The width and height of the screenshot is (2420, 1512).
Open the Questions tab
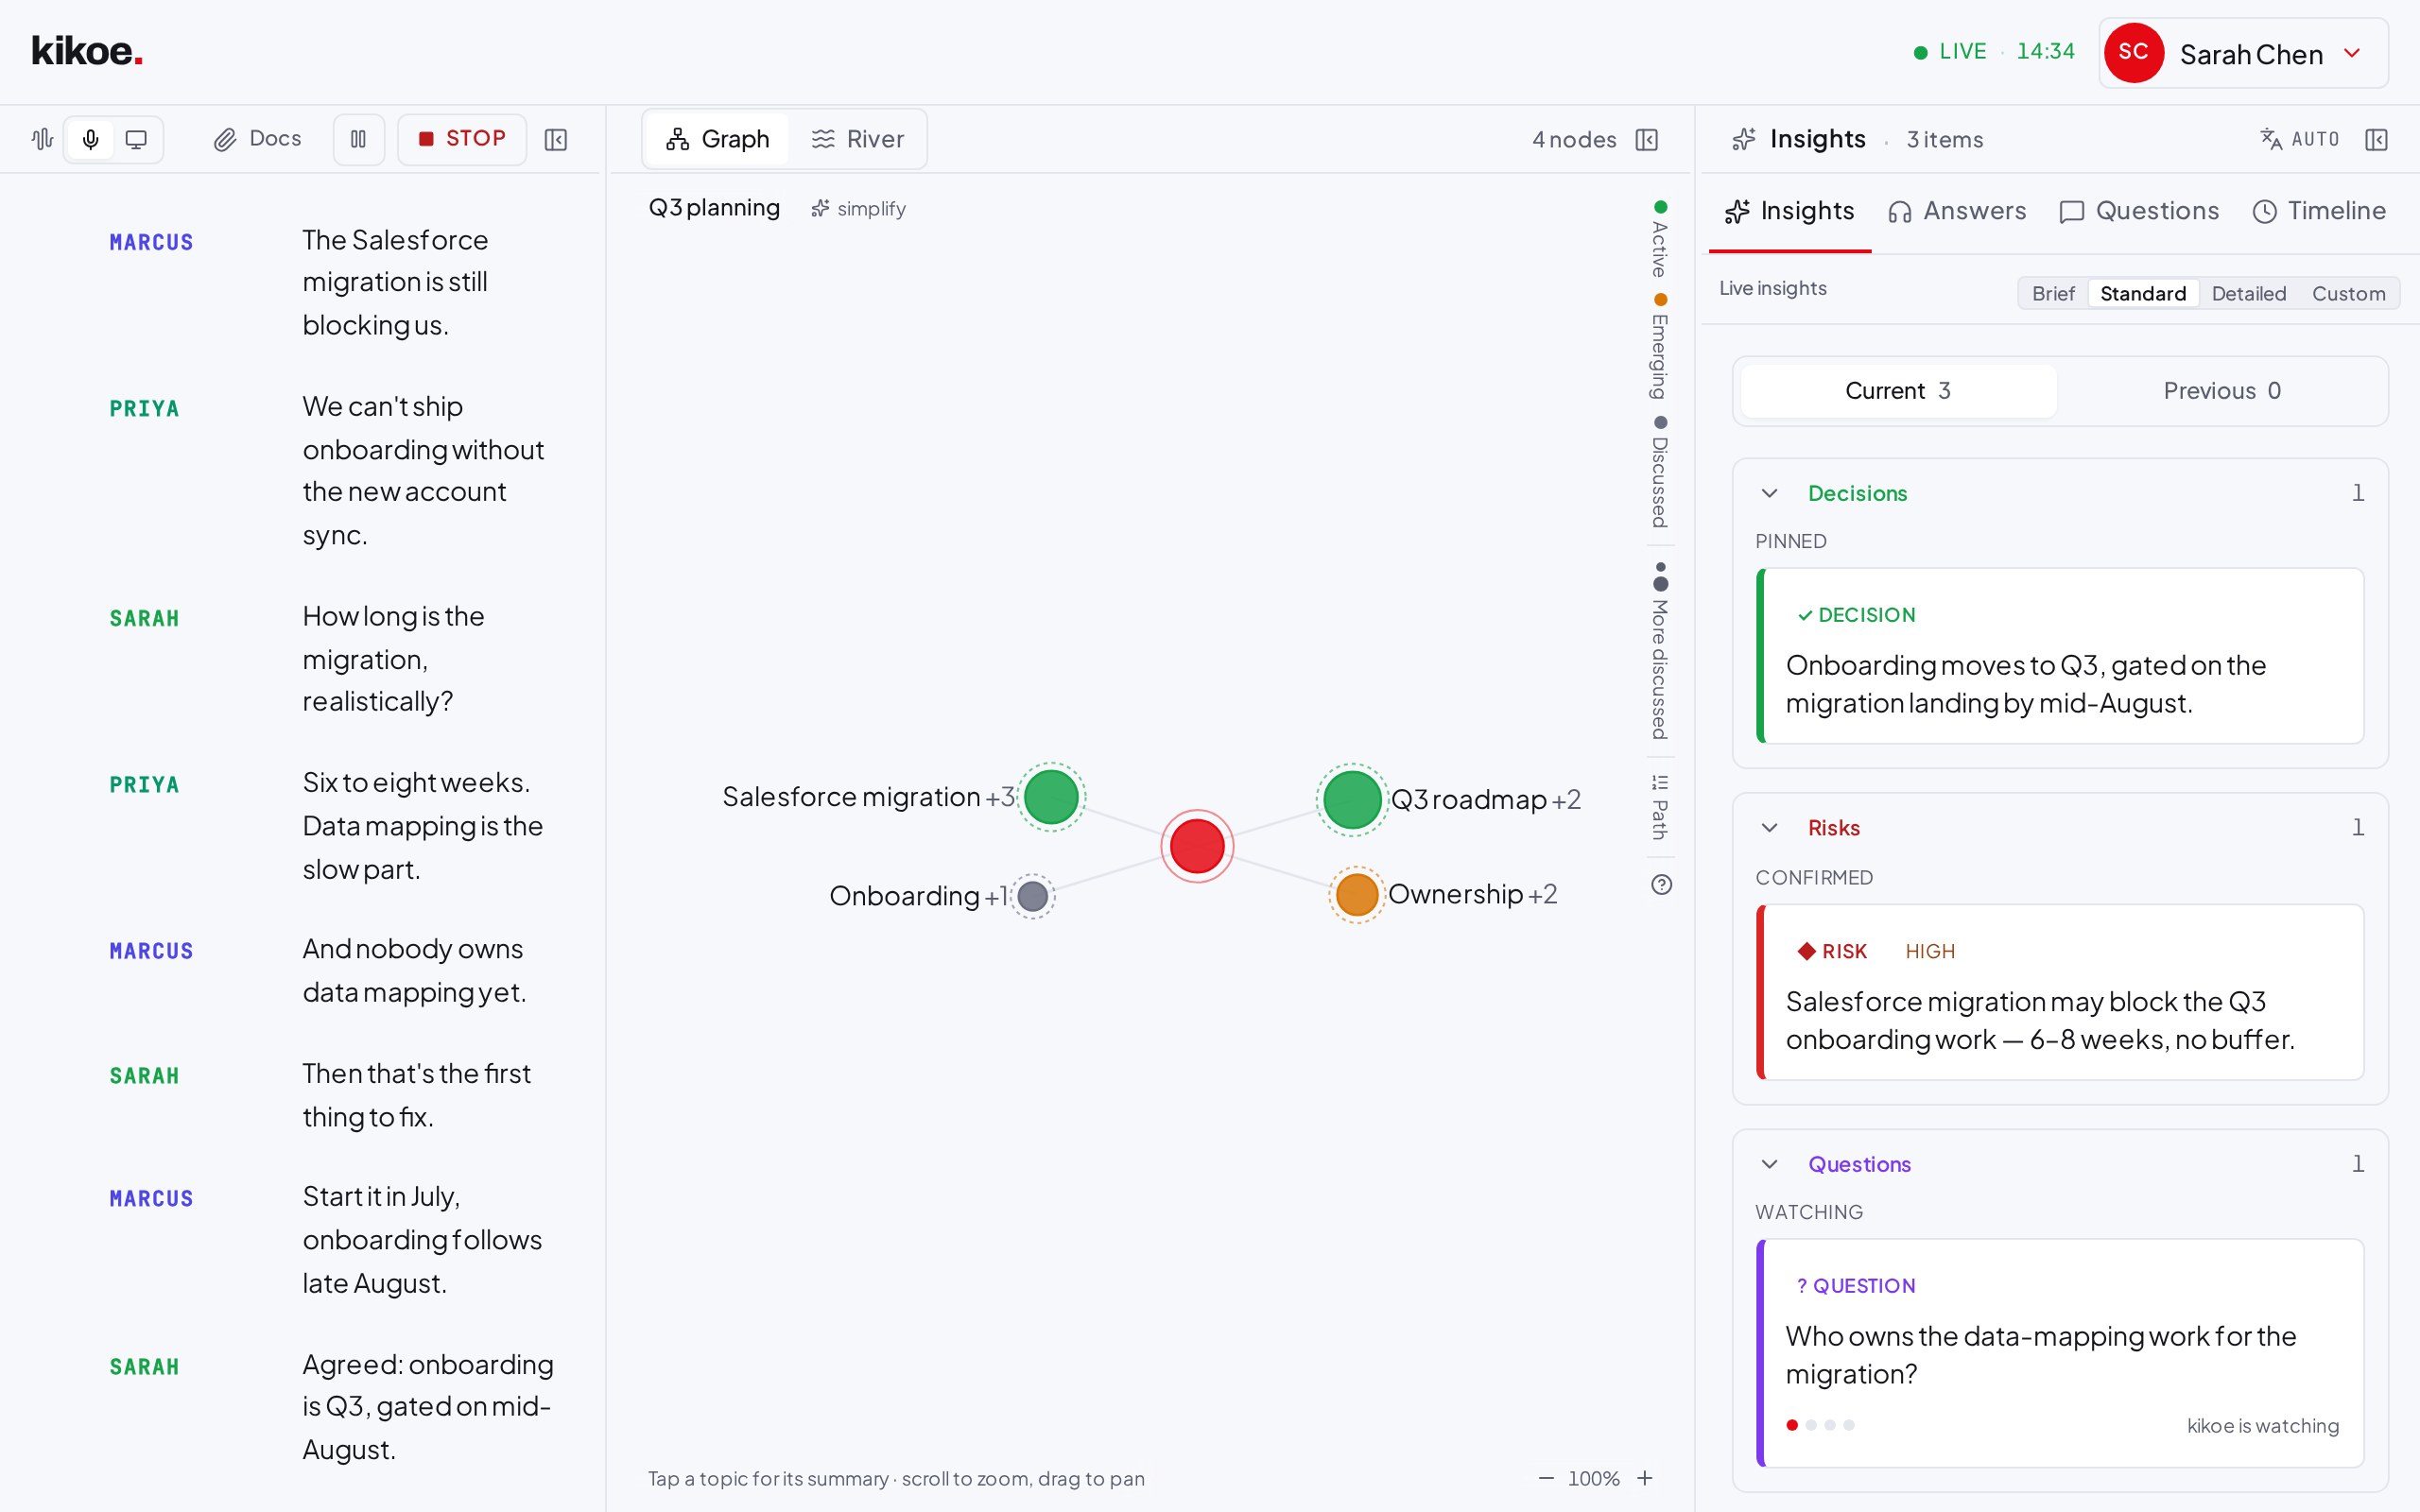point(2140,211)
